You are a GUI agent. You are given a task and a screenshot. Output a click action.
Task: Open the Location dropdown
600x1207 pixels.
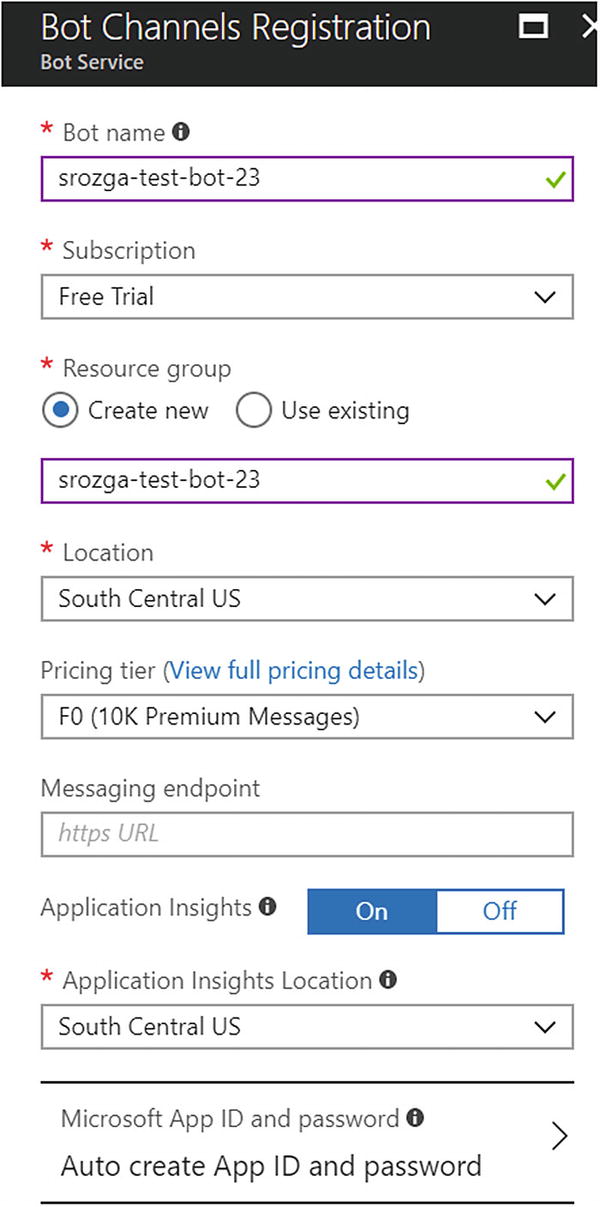coord(307,599)
